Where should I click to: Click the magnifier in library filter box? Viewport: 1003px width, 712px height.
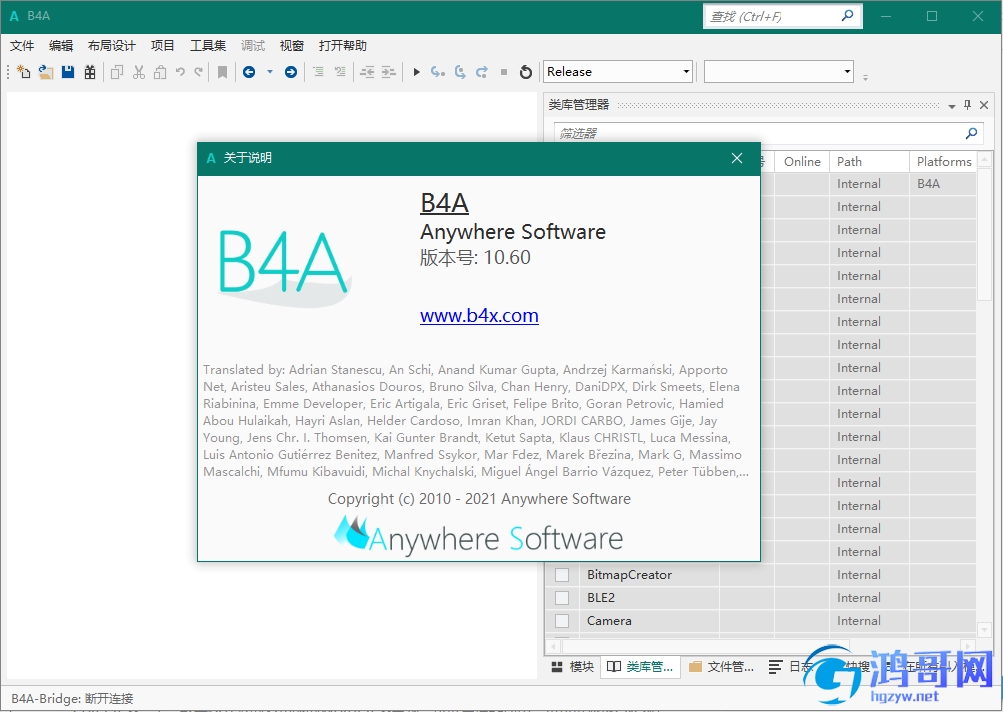pyautogui.click(x=971, y=133)
